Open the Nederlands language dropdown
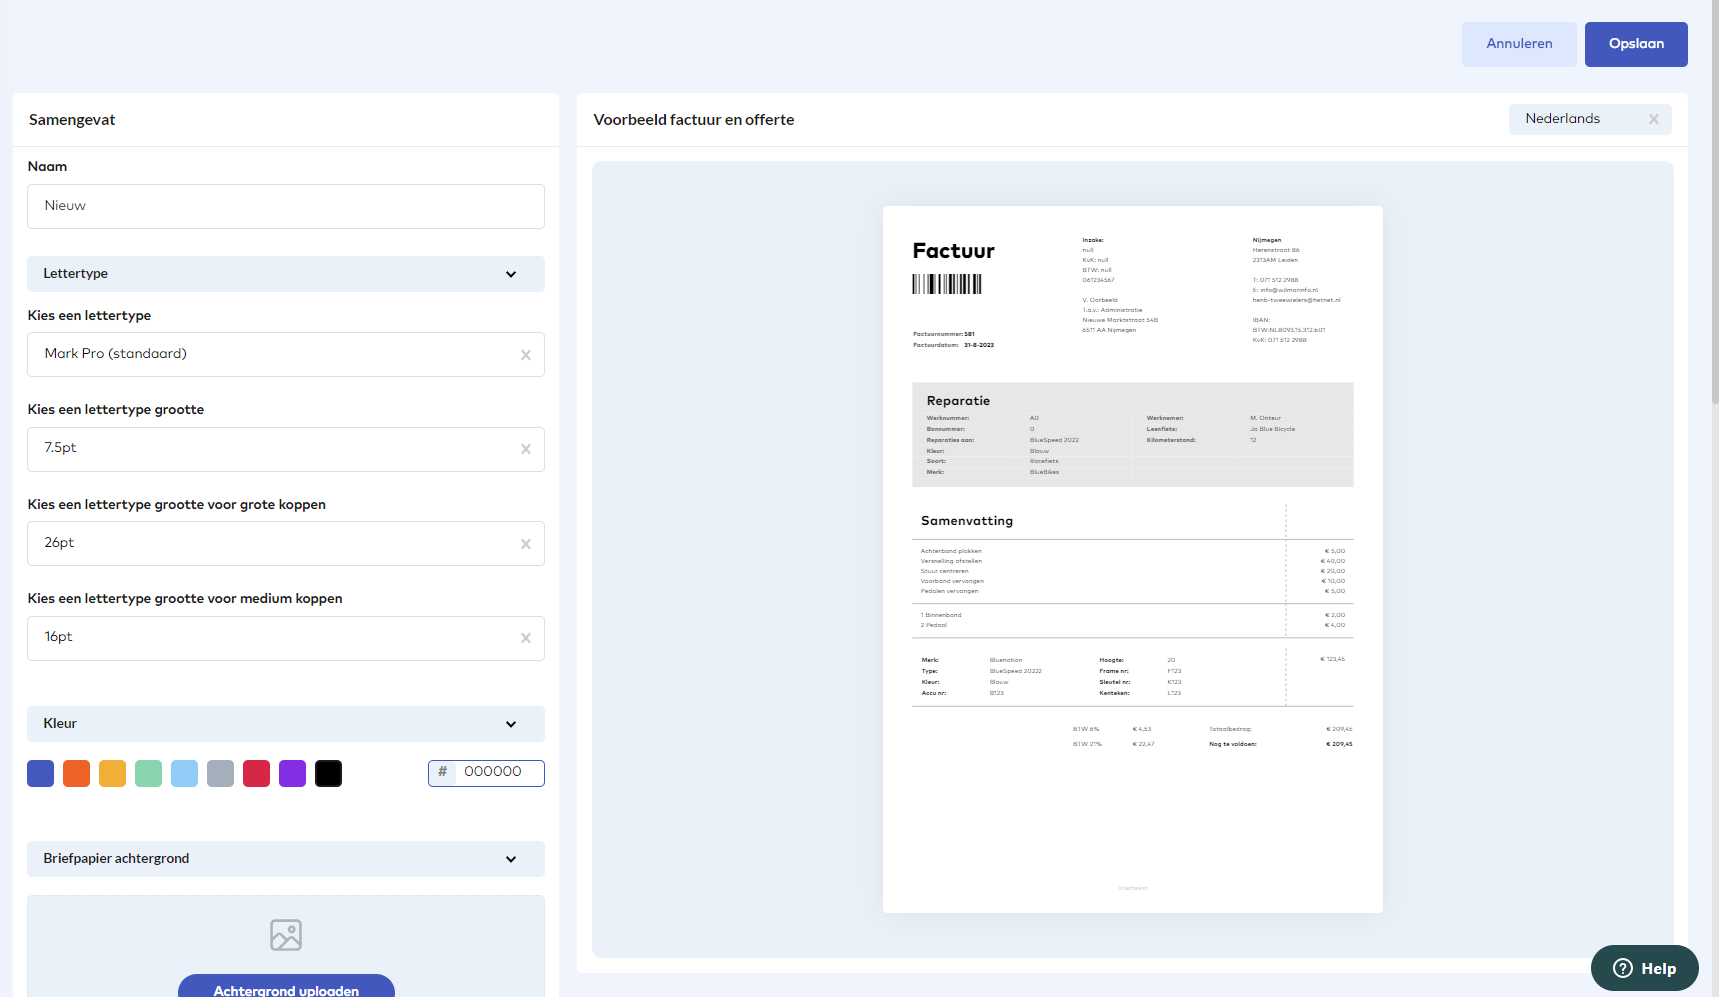The height and width of the screenshot is (997, 1719). tap(1575, 119)
